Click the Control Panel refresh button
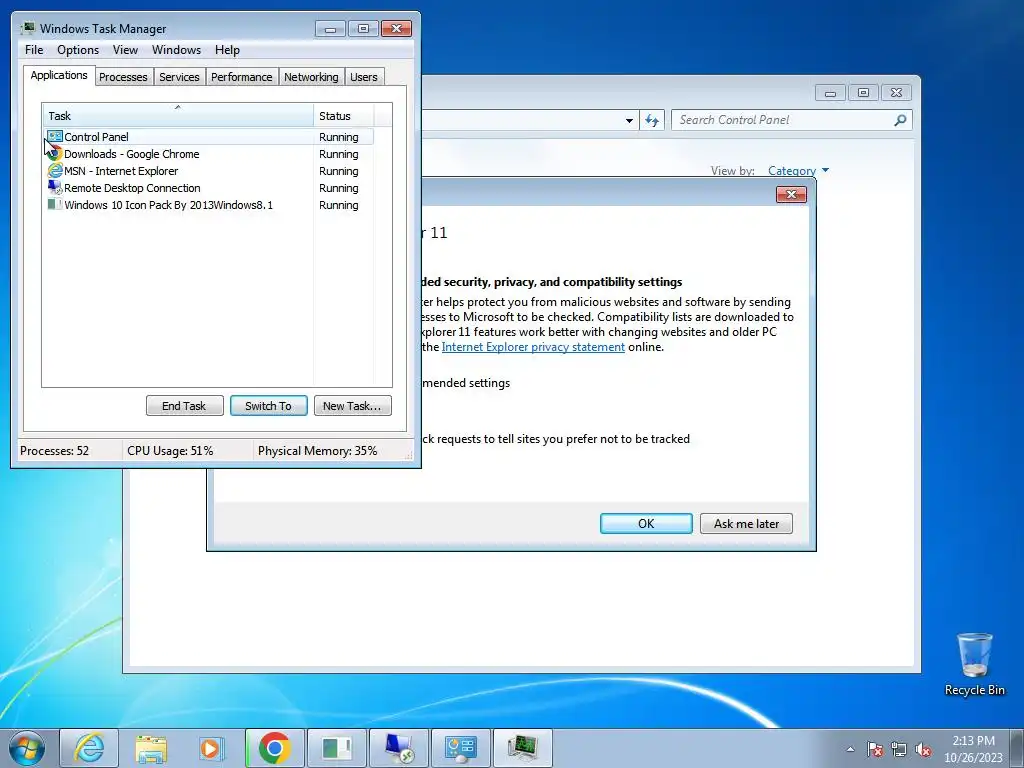The image size is (1024, 768). (652, 120)
